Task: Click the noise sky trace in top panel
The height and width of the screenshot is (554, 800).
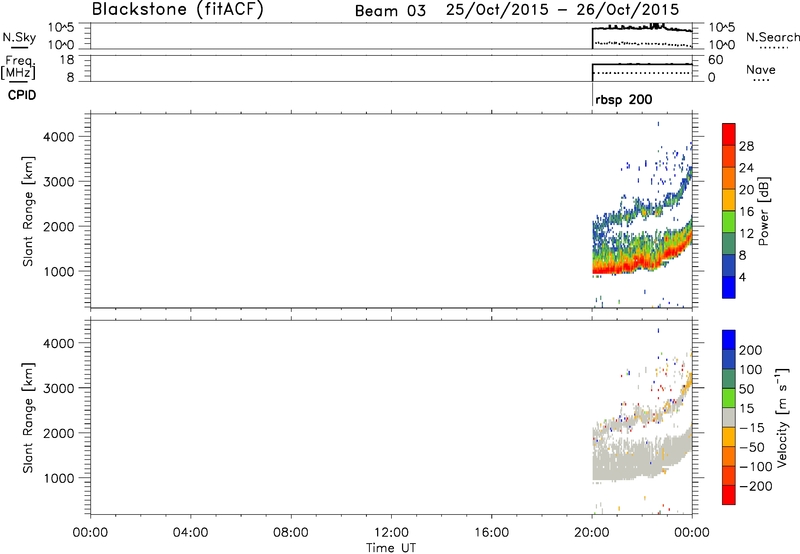Action: tap(642, 28)
